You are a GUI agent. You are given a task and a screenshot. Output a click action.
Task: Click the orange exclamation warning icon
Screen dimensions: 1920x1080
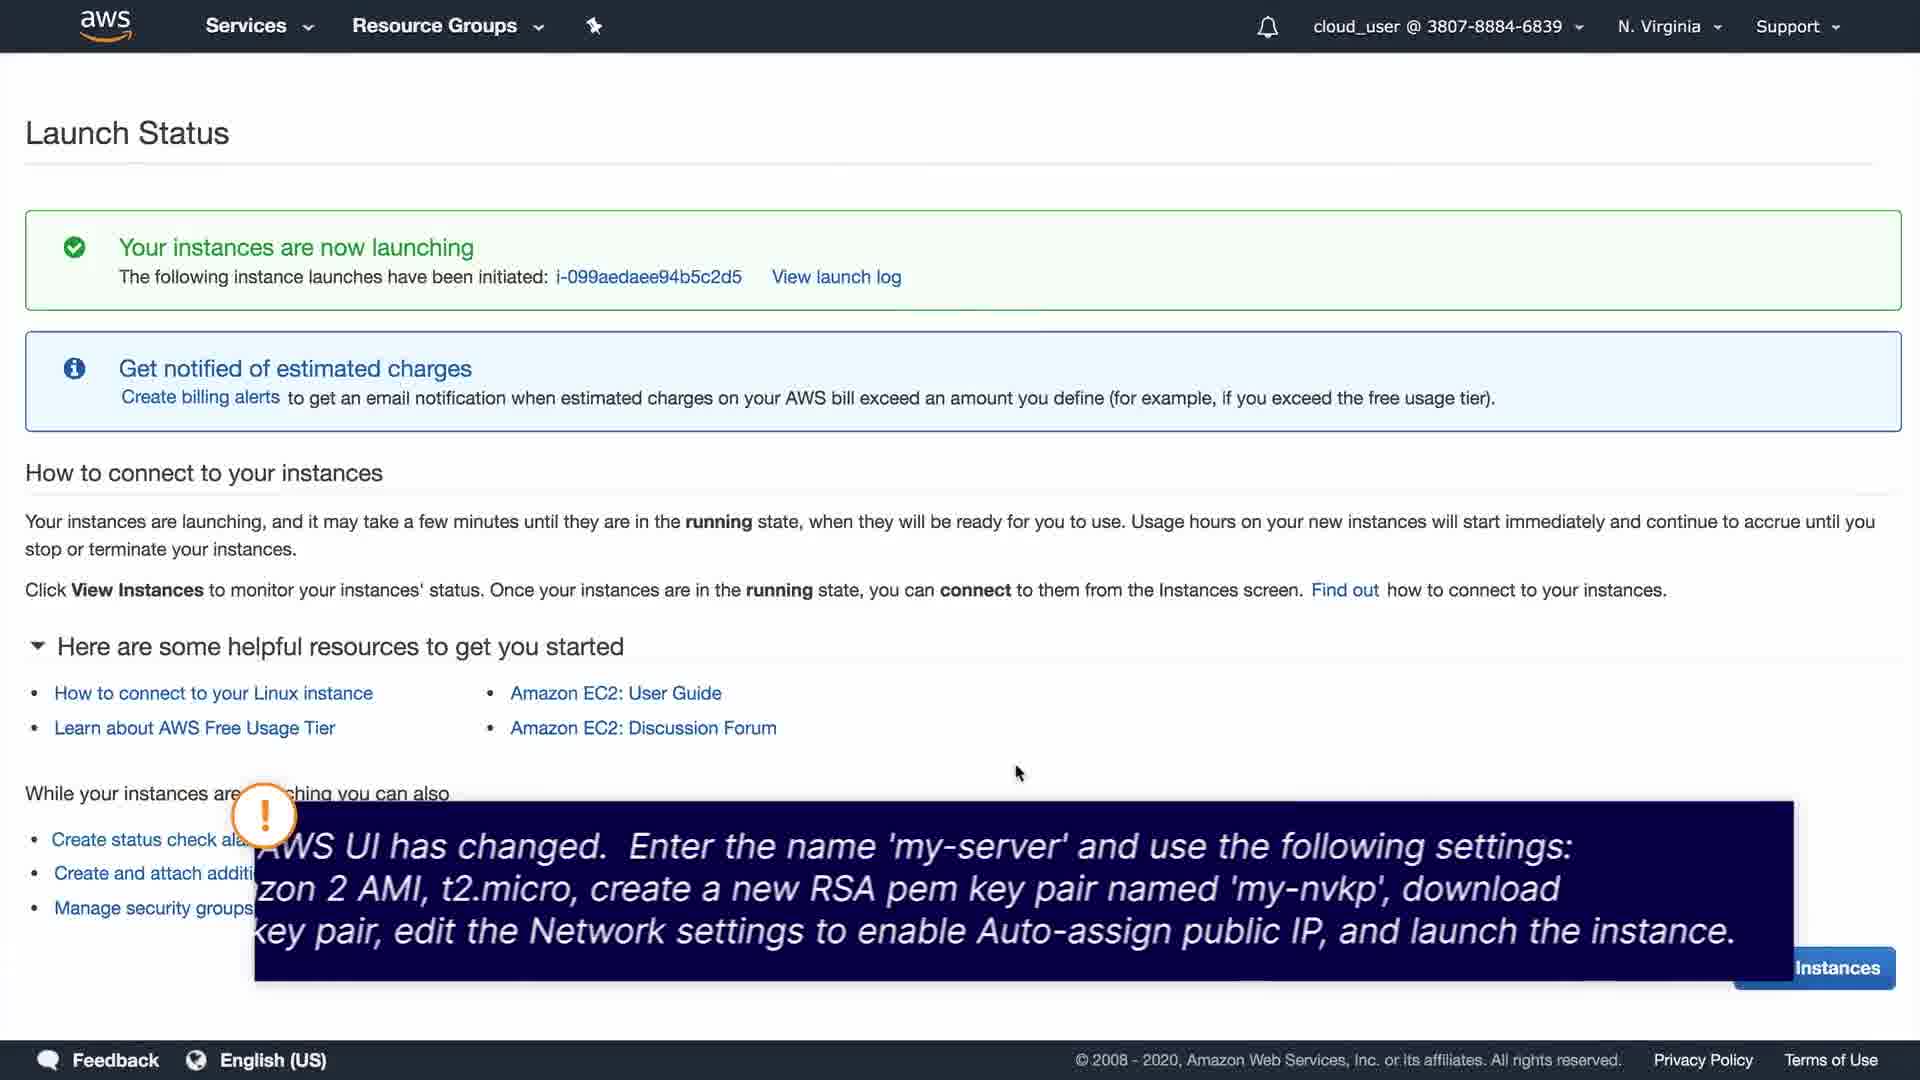[x=264, y=816]
